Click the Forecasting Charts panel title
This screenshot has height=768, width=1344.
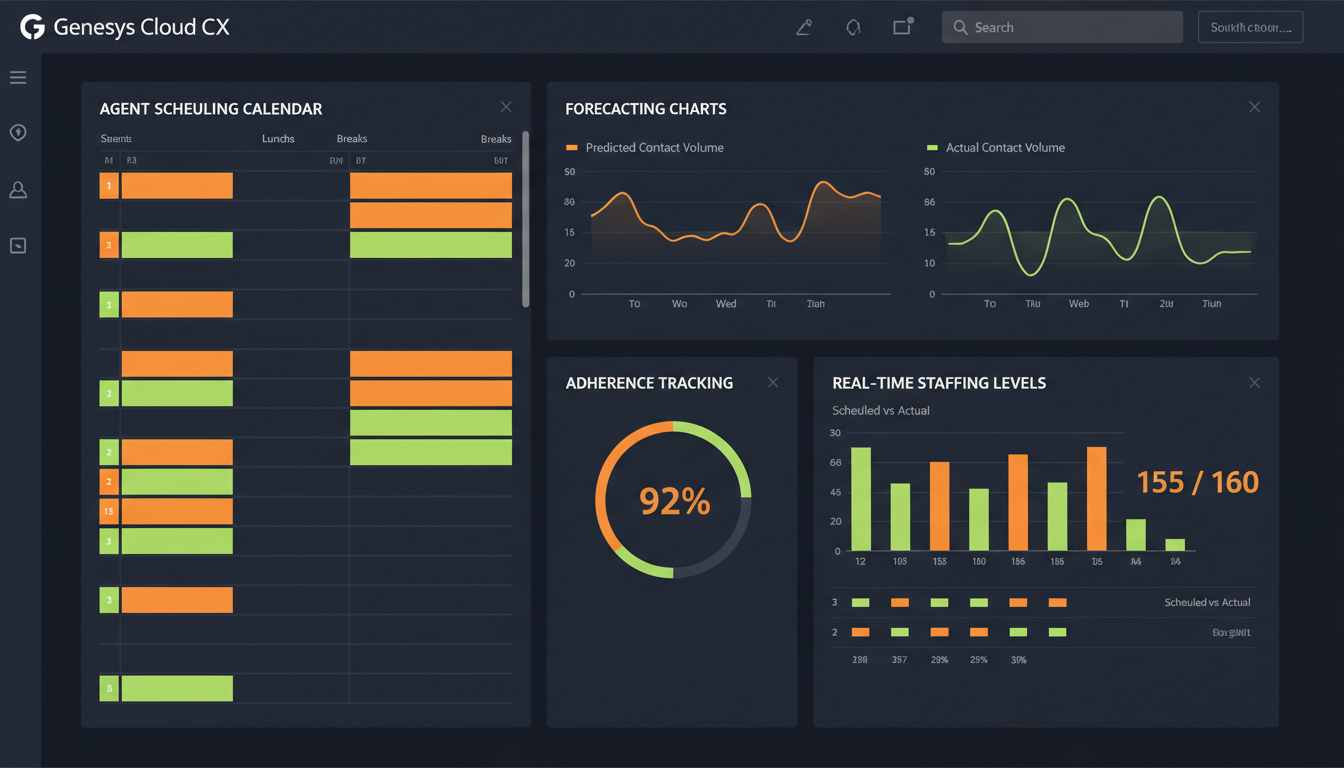(646, 108)
